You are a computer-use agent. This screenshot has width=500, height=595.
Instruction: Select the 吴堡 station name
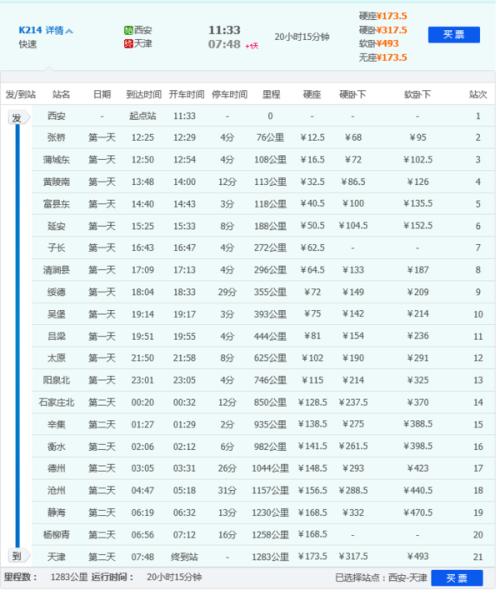tap(57, 314)
